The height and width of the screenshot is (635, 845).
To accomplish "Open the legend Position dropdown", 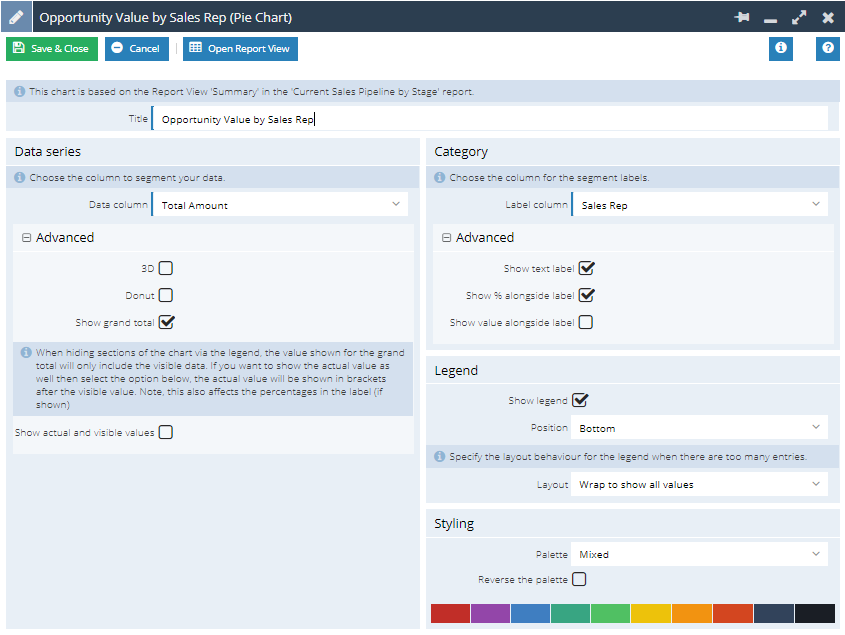I will (x=699, y=428).
